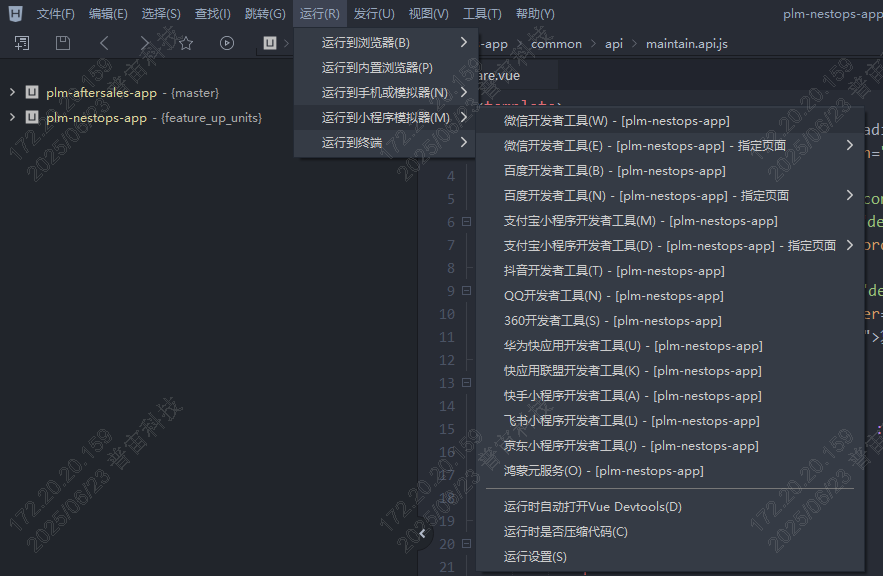Click the plm-aftersales-app project icon
The image size is (883, 576).
(x=32, y=92)
